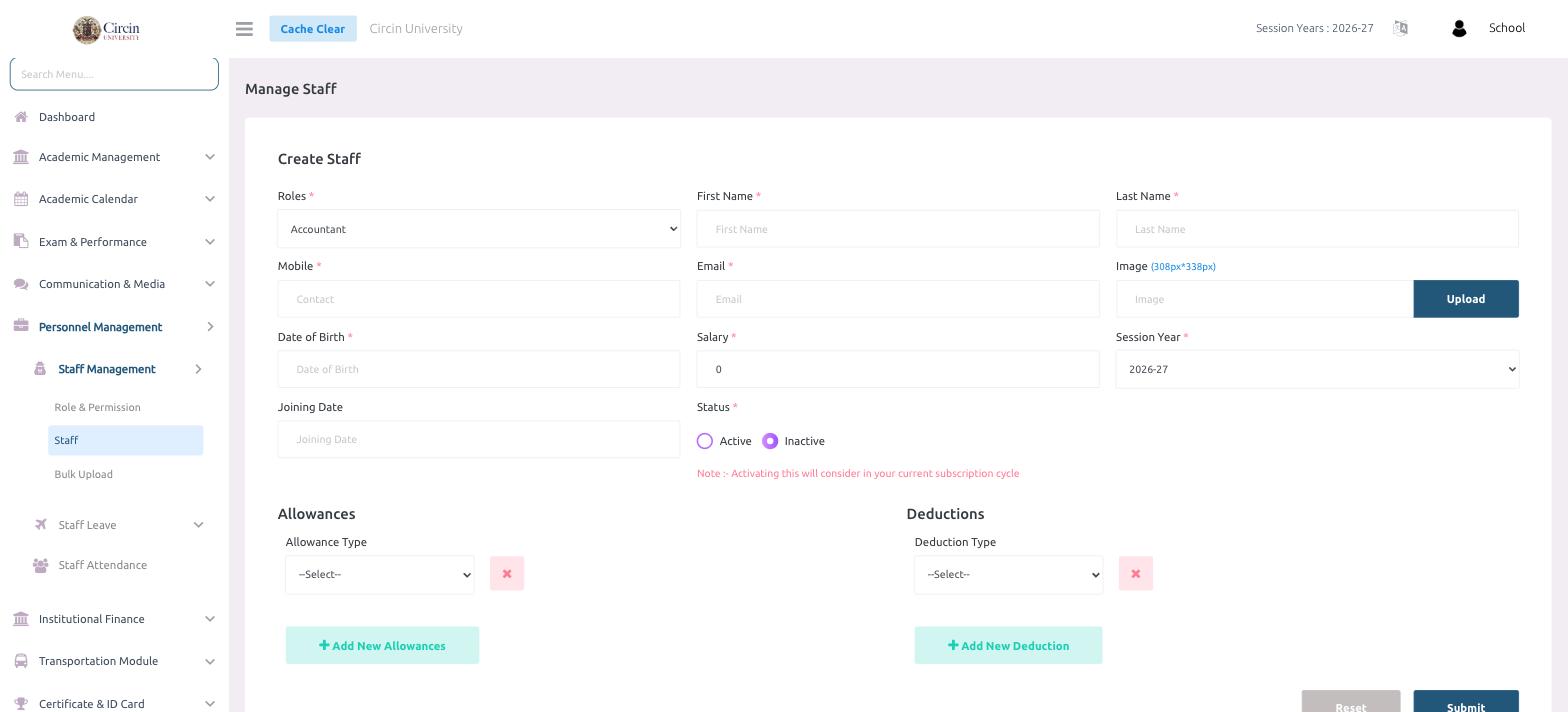Click the Cache Clear button

(x=313, y=29)
